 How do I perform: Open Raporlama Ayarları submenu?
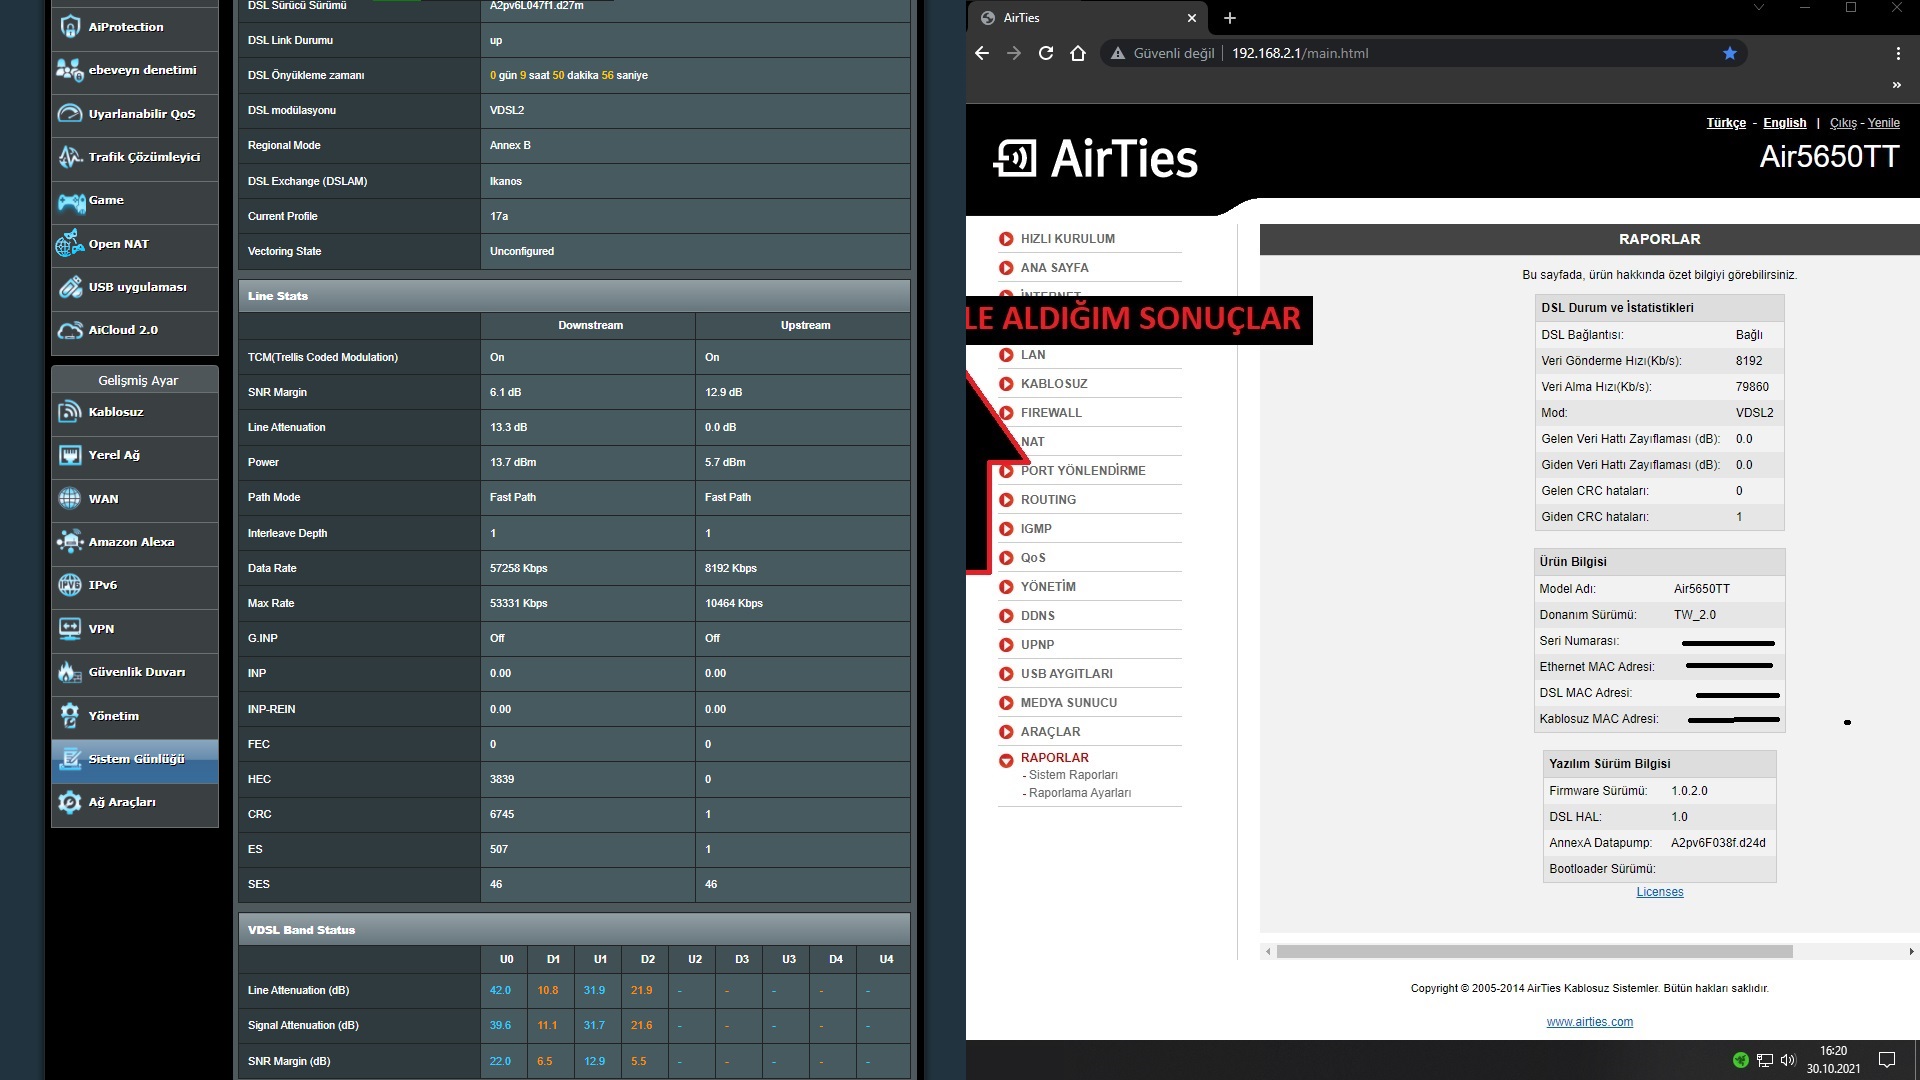[1080, 793]
